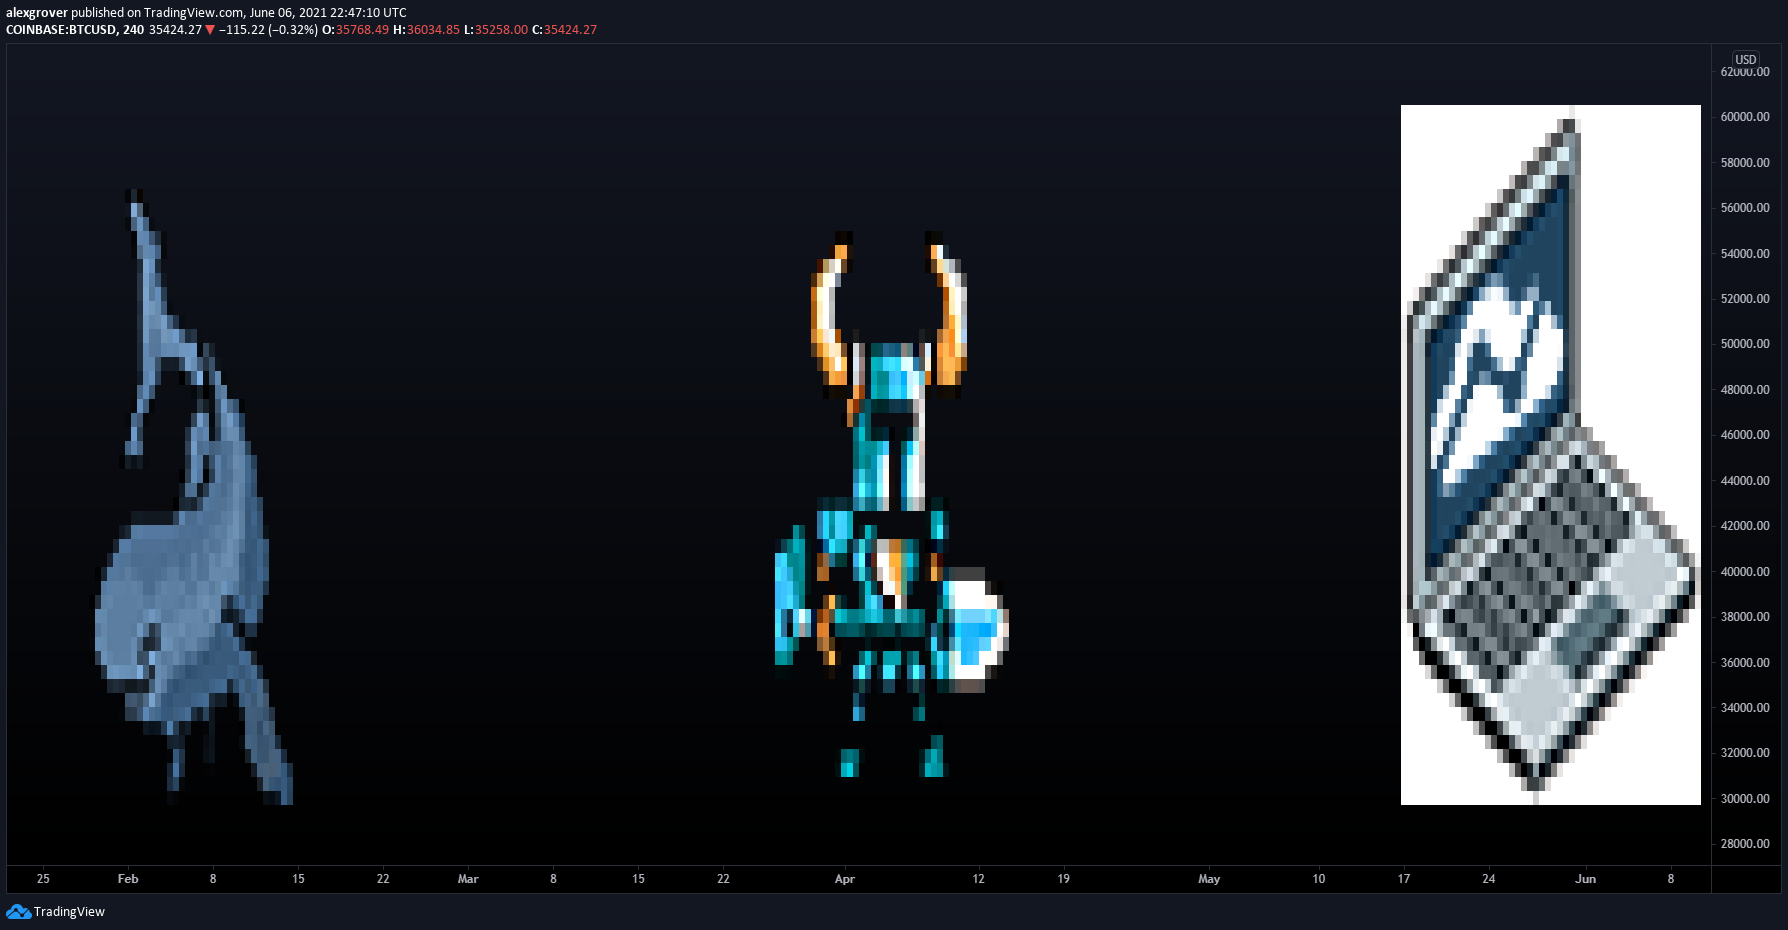Click the price change -115.22 (-0.32%)
Viewport: 1788px width, 930px height.
pyautogui.click(x=268, y=30)
